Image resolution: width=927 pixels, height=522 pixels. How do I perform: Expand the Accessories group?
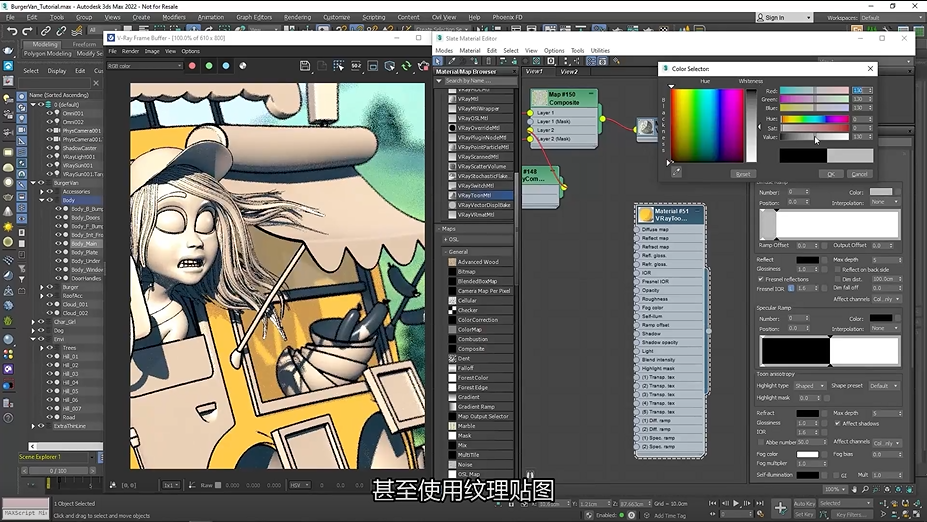(42, 192)
